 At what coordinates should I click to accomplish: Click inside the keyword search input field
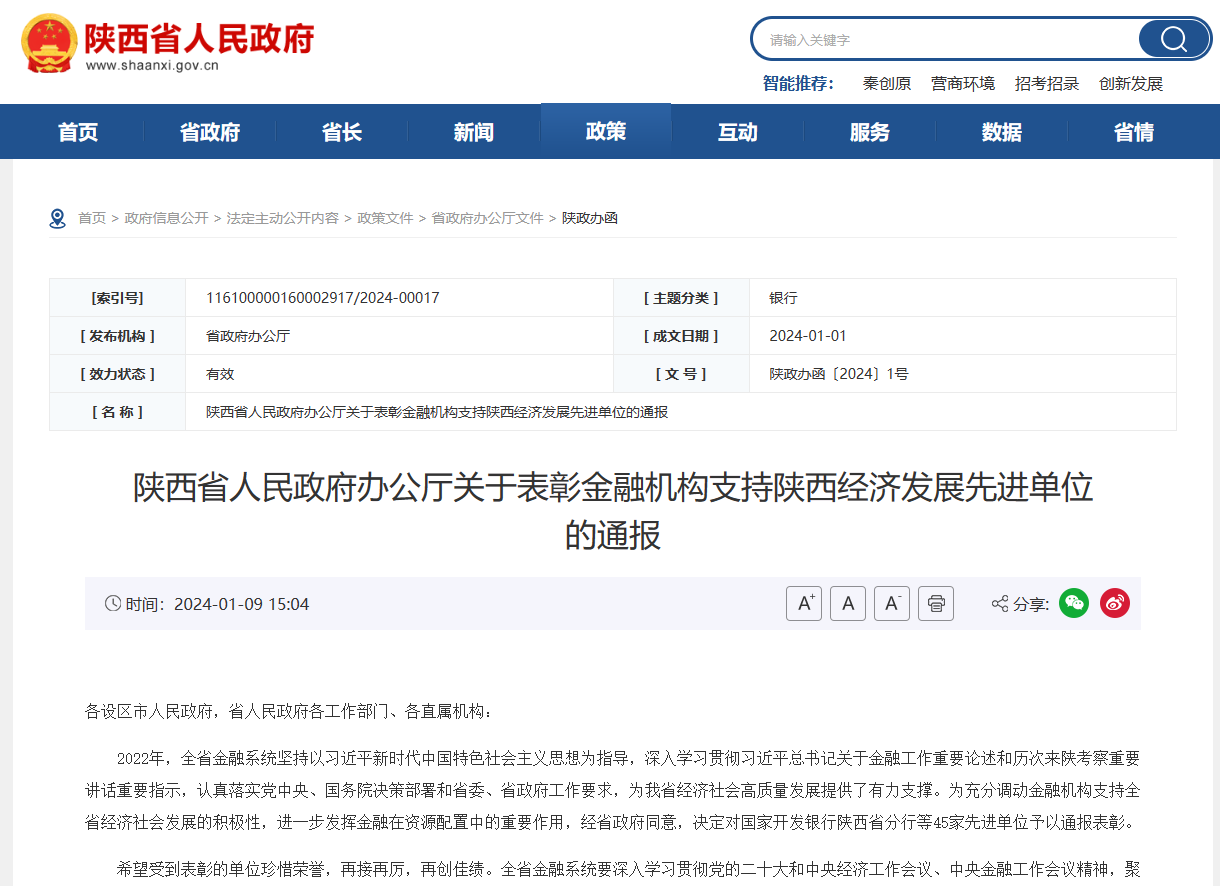pos(940,38)
